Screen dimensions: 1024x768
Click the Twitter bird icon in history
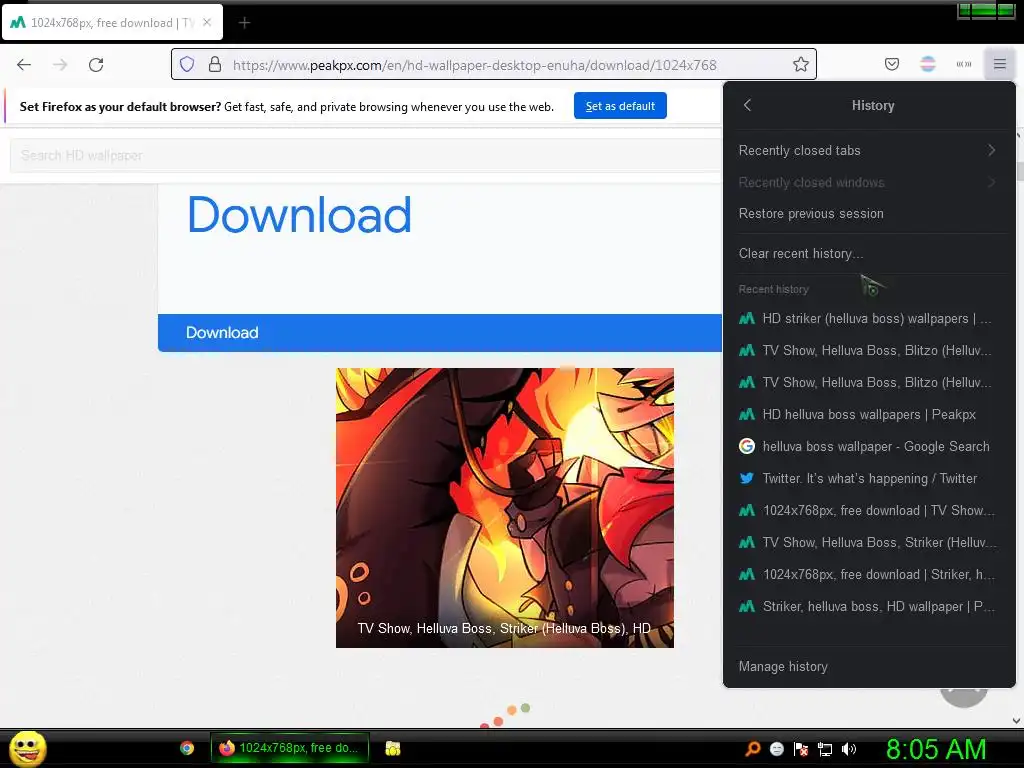pos(746,478)
